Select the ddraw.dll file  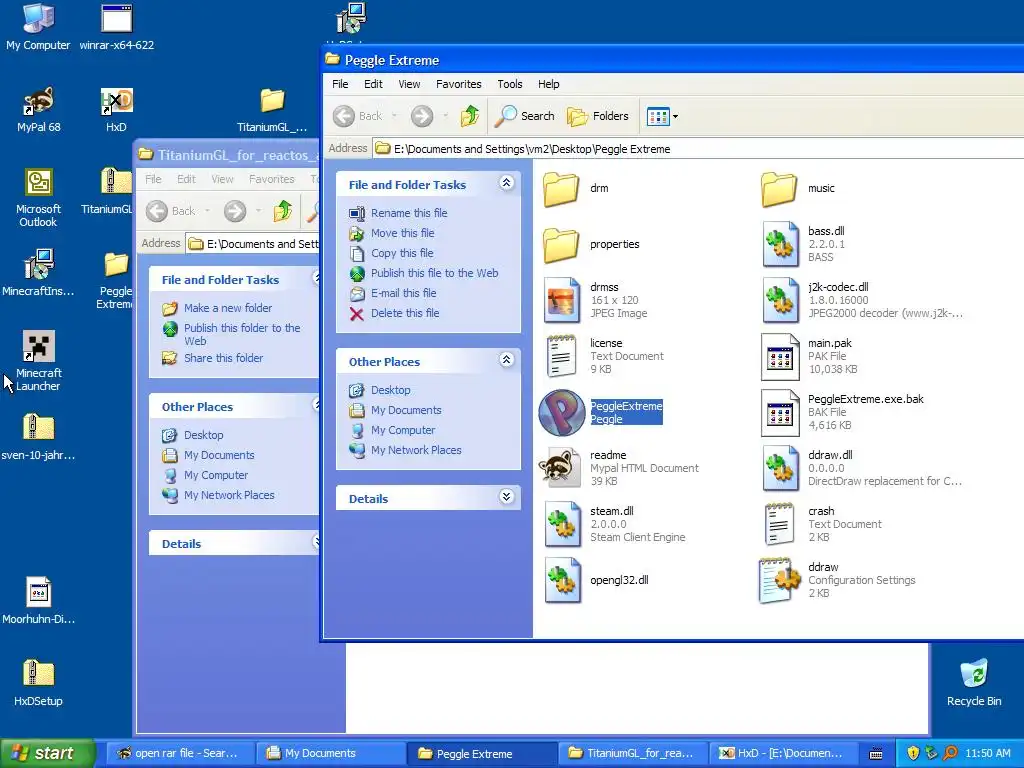(x=780, y=468)
